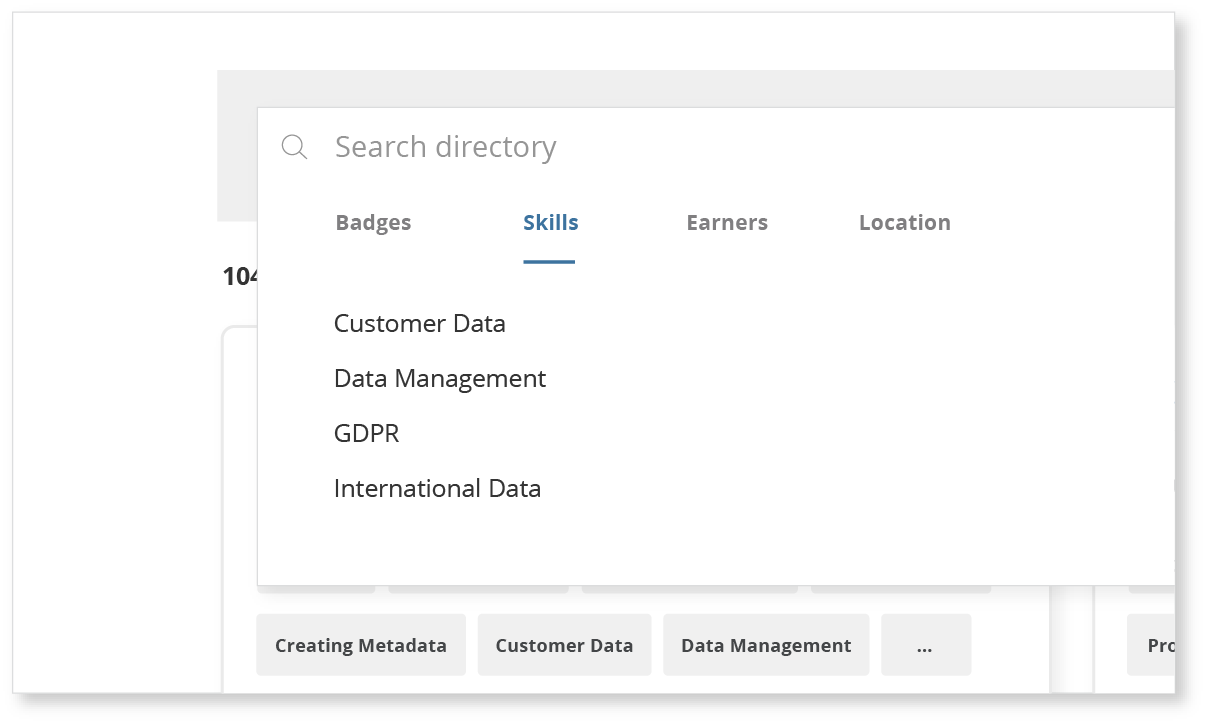Open the Earners tab
Screen dimensions: 1205x723
click(x=727, y=223)
